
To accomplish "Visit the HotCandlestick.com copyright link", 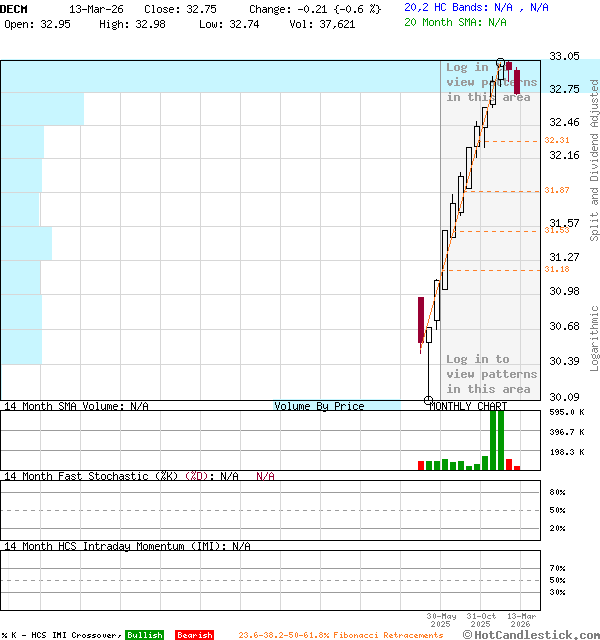I will [x=531, y=634].
